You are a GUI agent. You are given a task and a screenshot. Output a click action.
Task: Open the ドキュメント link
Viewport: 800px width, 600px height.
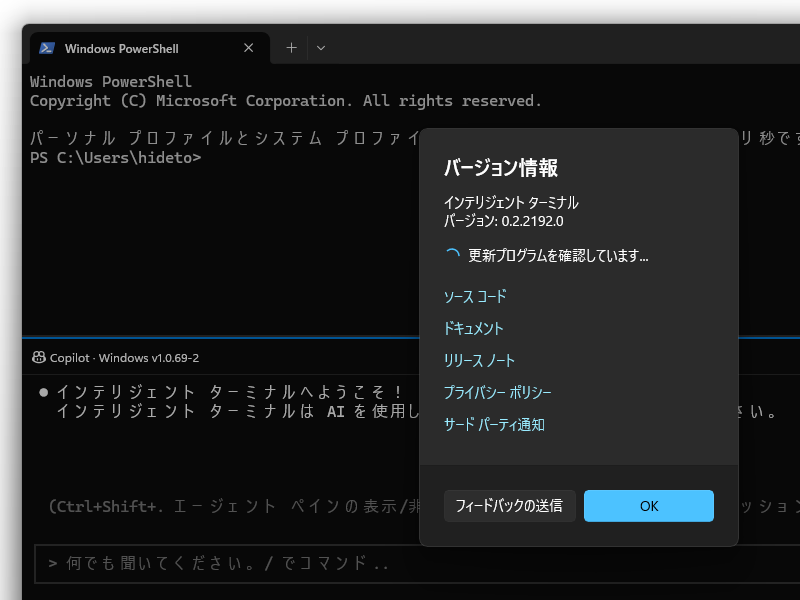coord(473,329)
